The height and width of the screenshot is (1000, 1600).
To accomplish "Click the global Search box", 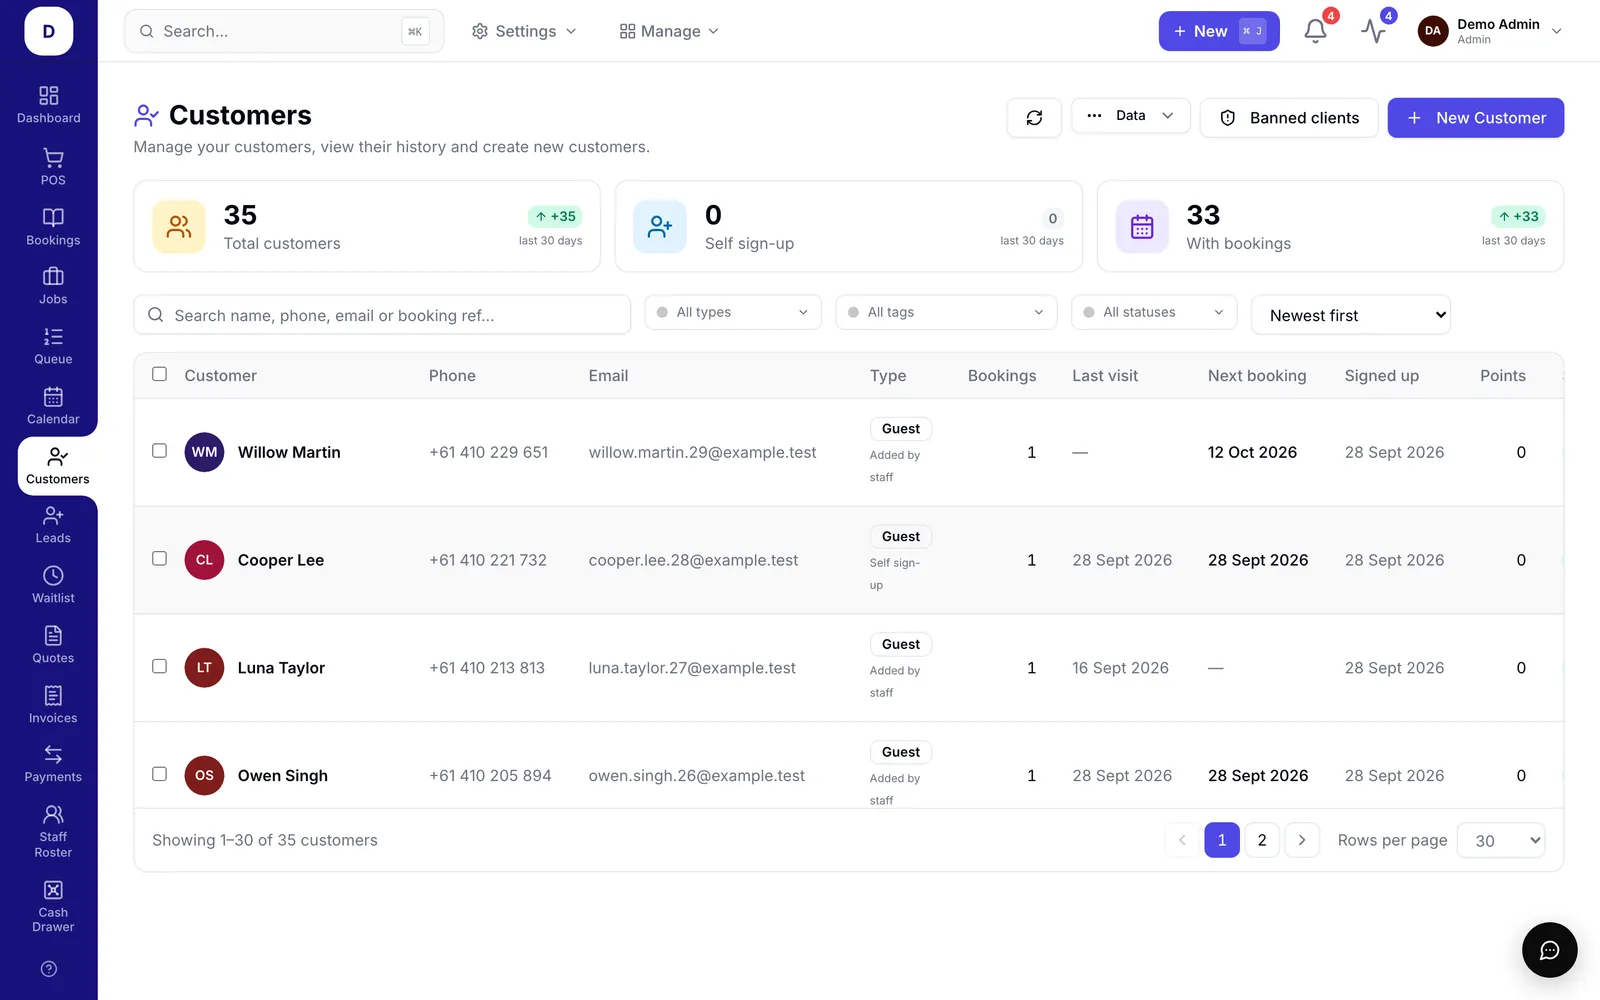I will (x=284, y=31).
